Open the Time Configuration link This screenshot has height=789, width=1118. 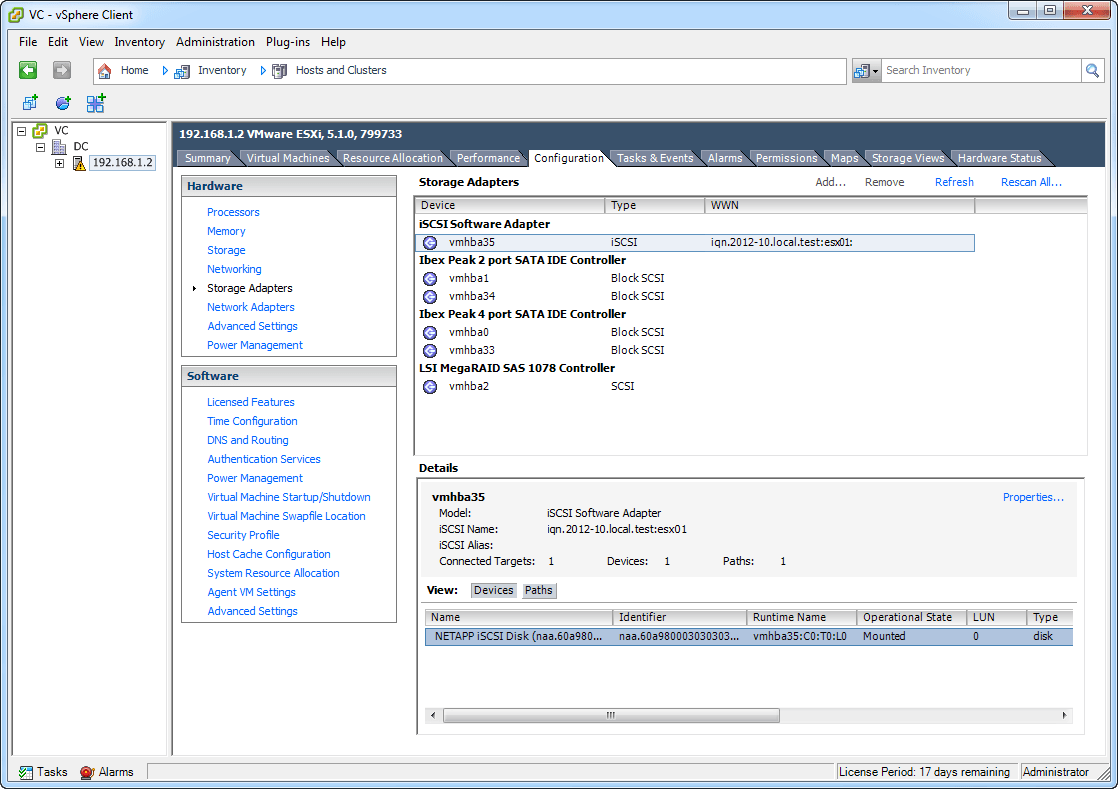coord(252,421)
